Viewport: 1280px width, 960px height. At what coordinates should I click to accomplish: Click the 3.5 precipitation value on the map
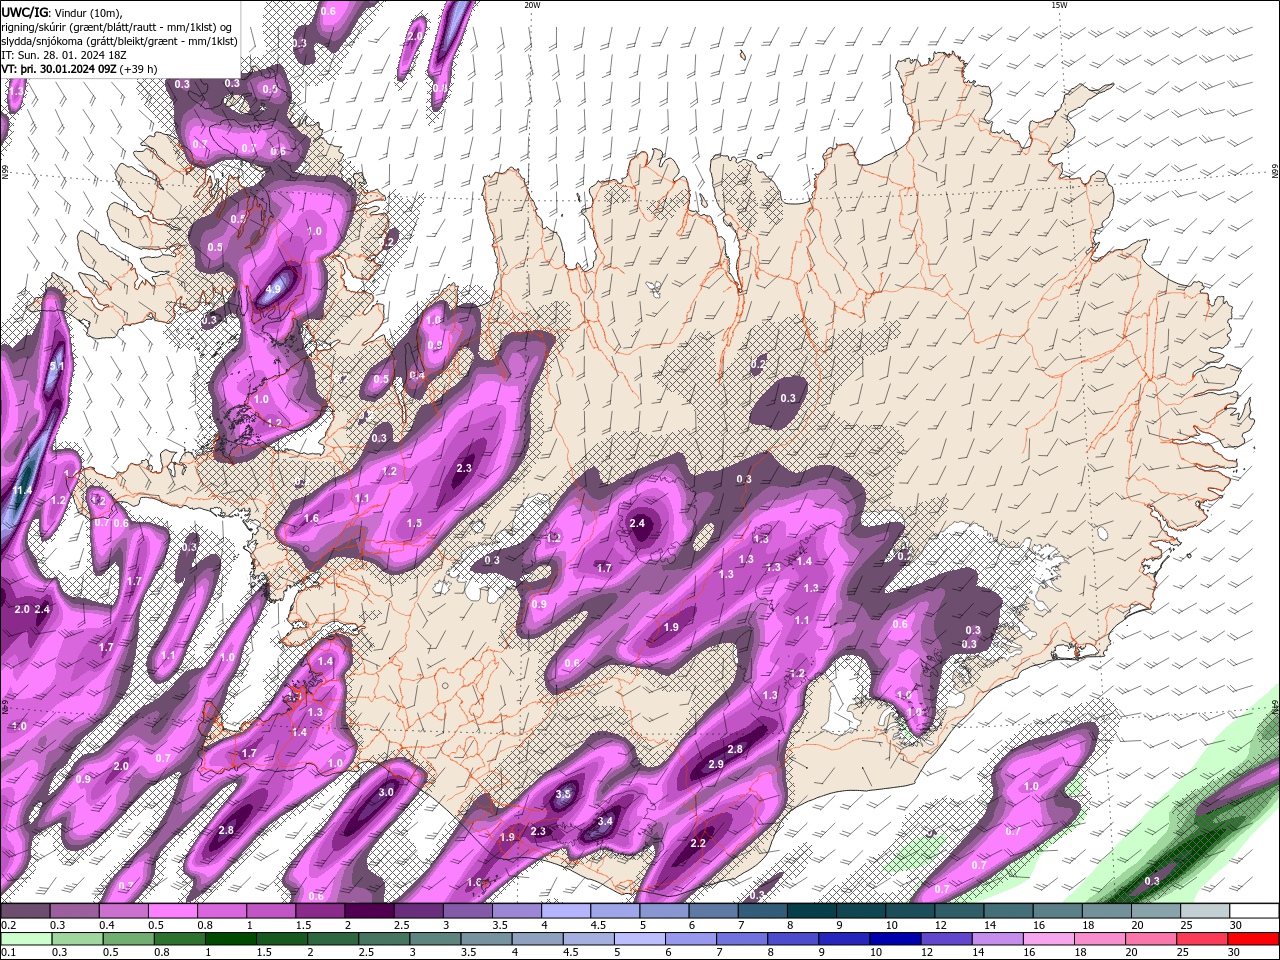click(563, 794)
